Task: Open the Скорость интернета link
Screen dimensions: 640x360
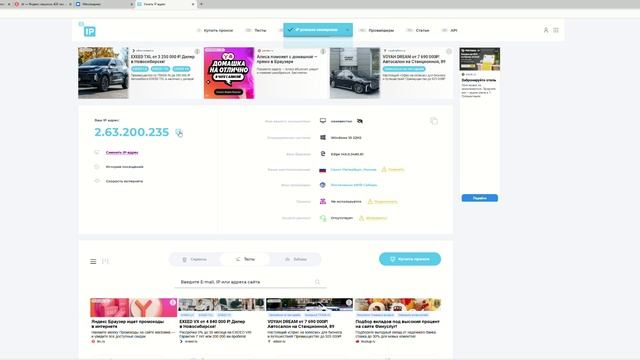Action: click(124, 181)
